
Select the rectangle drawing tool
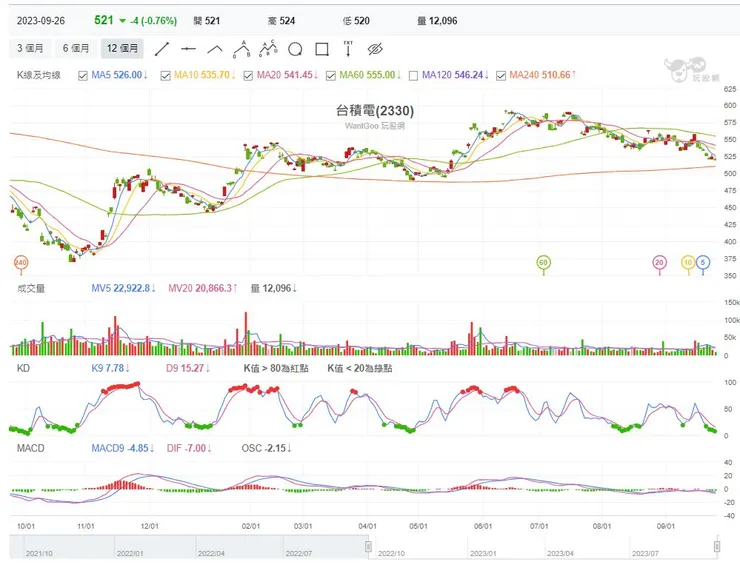[322, 49]
